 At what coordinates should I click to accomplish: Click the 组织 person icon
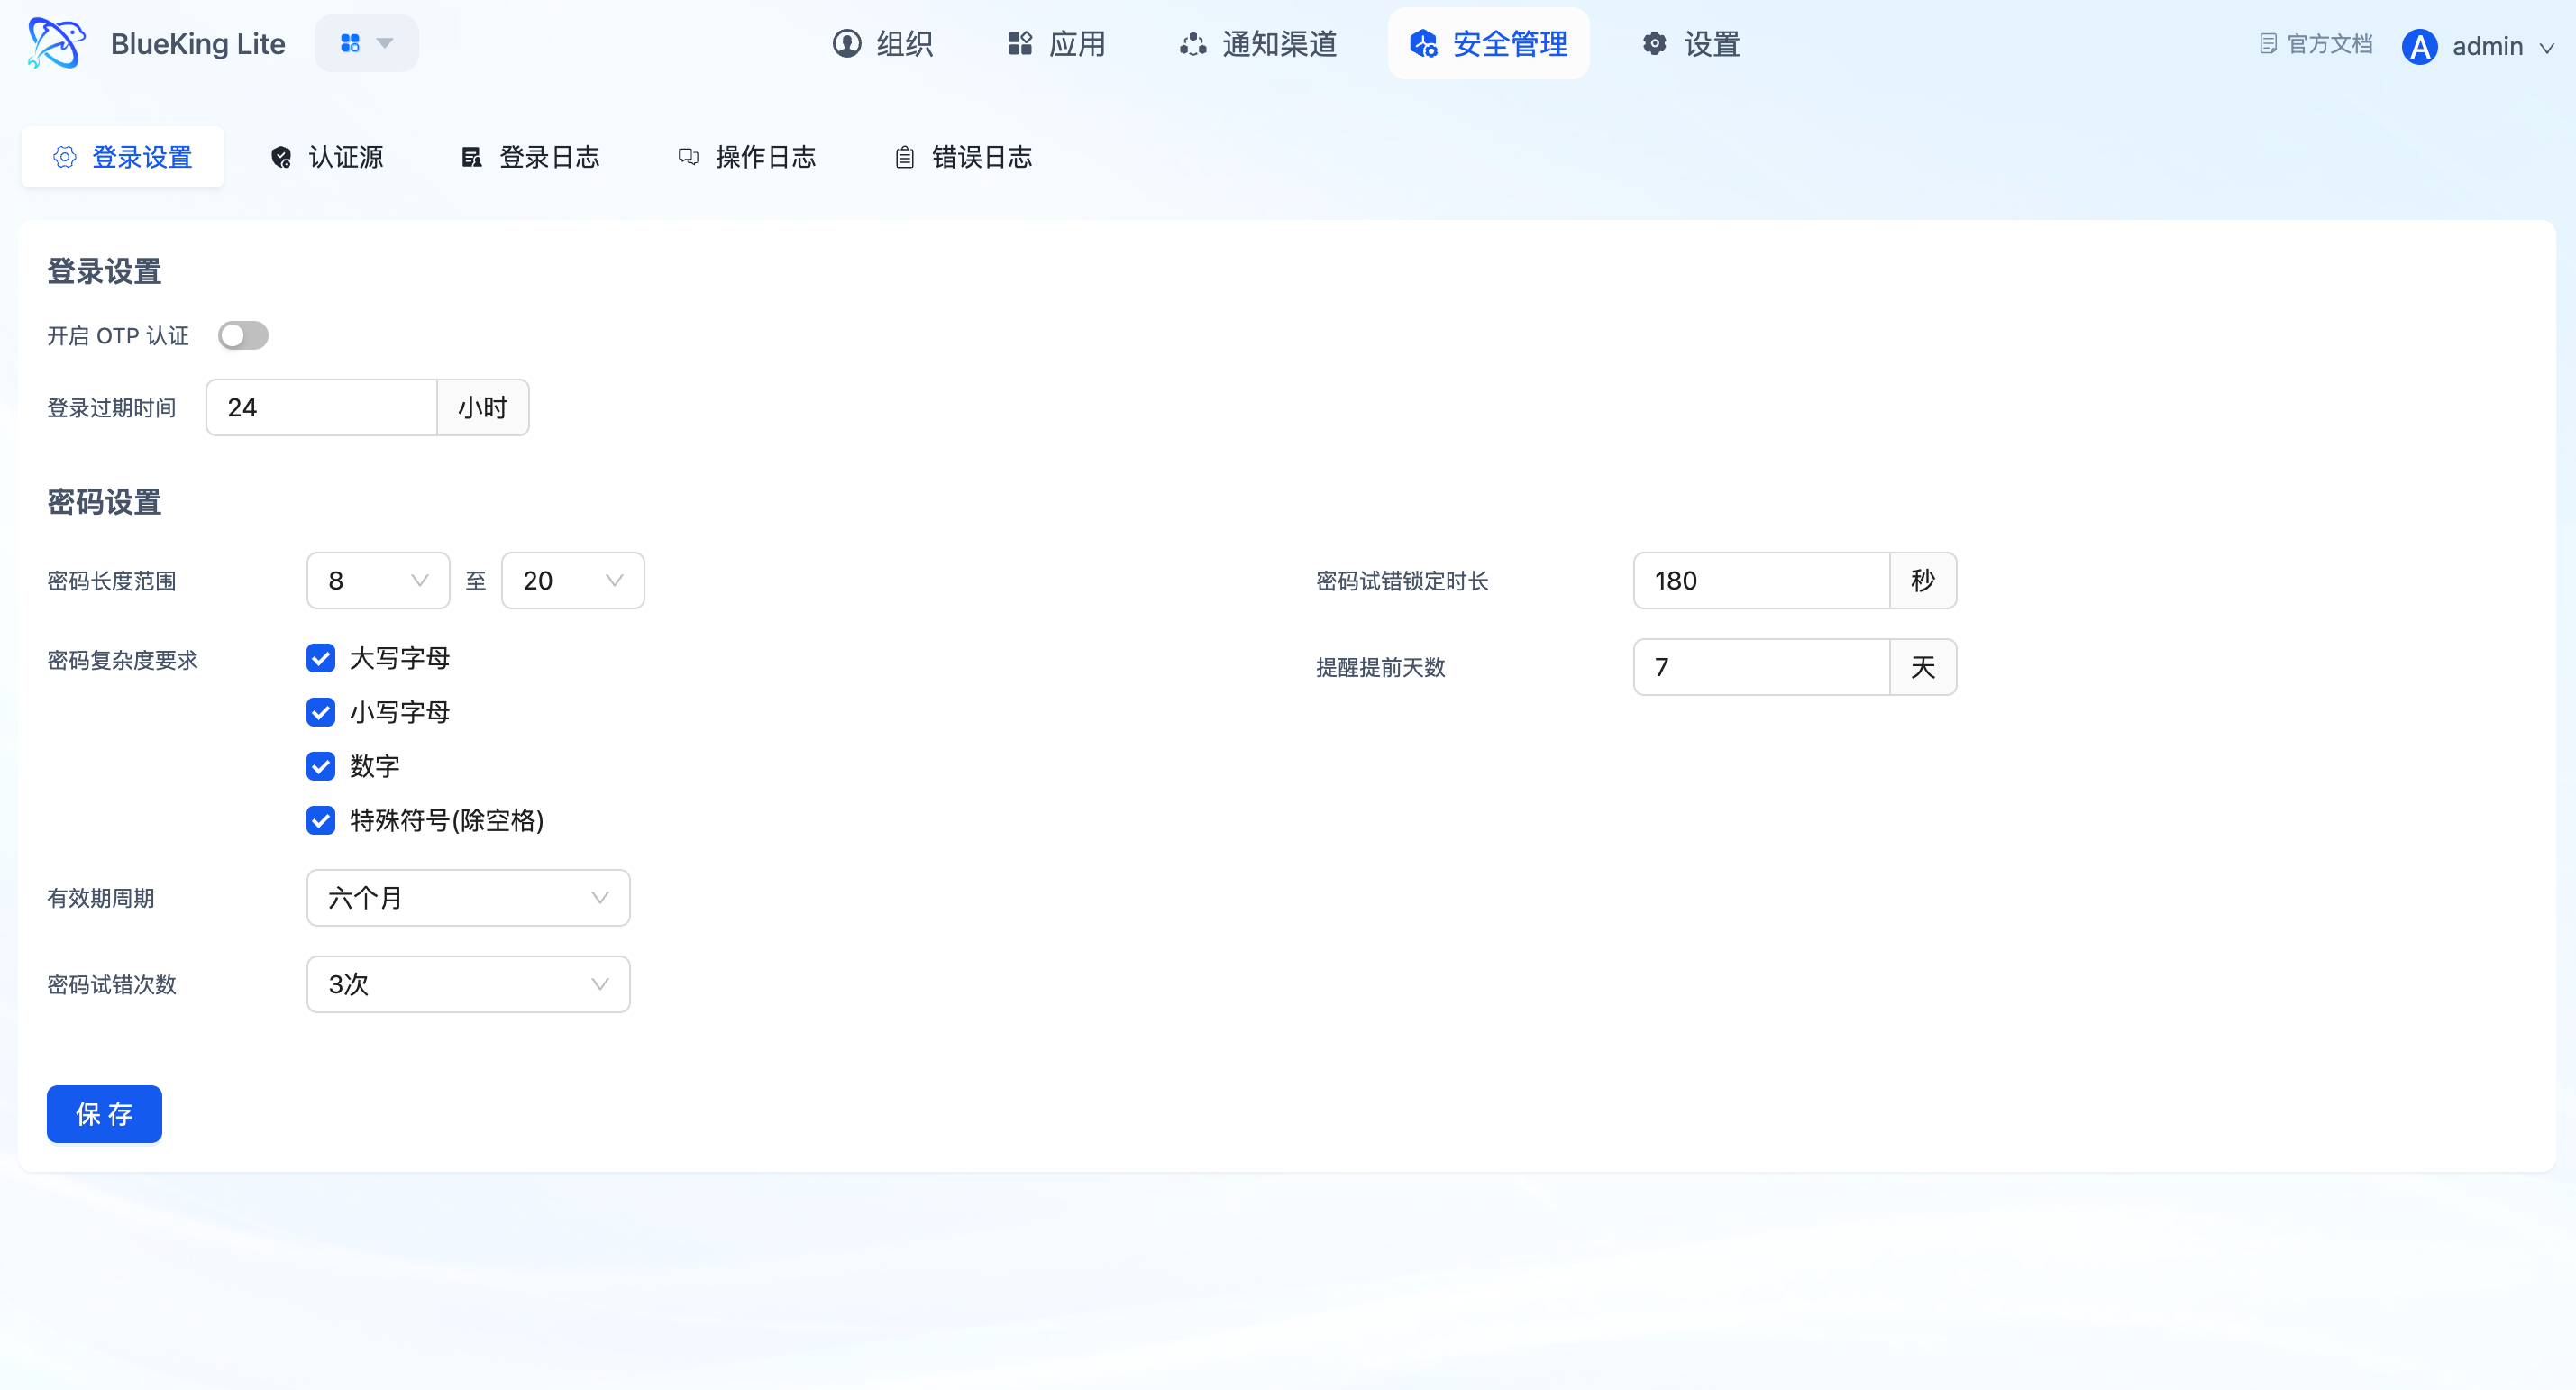tap(846, 44)
